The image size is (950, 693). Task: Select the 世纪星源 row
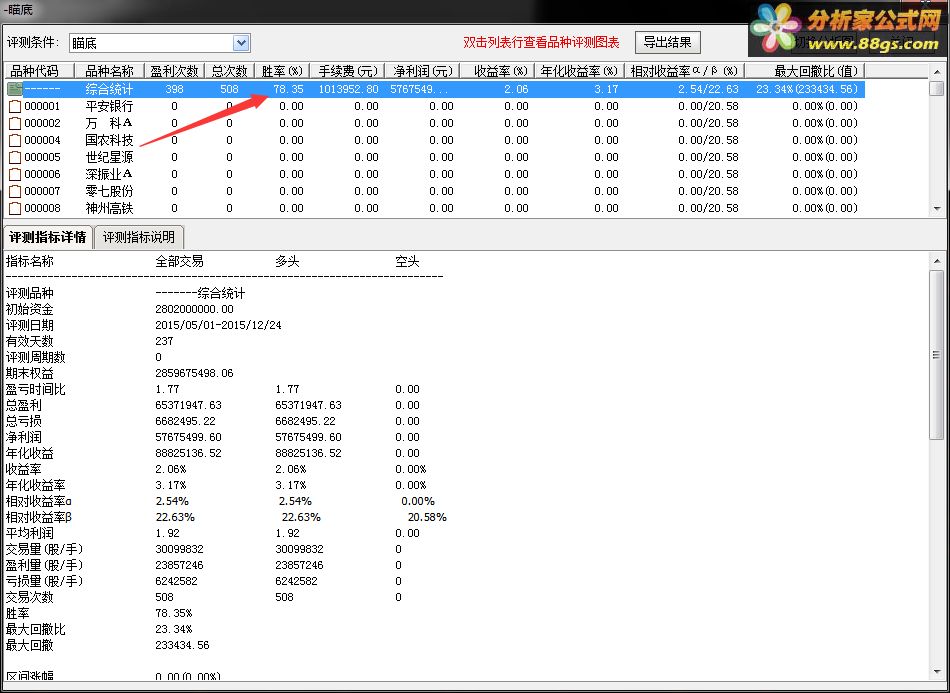tap(434, 157)
